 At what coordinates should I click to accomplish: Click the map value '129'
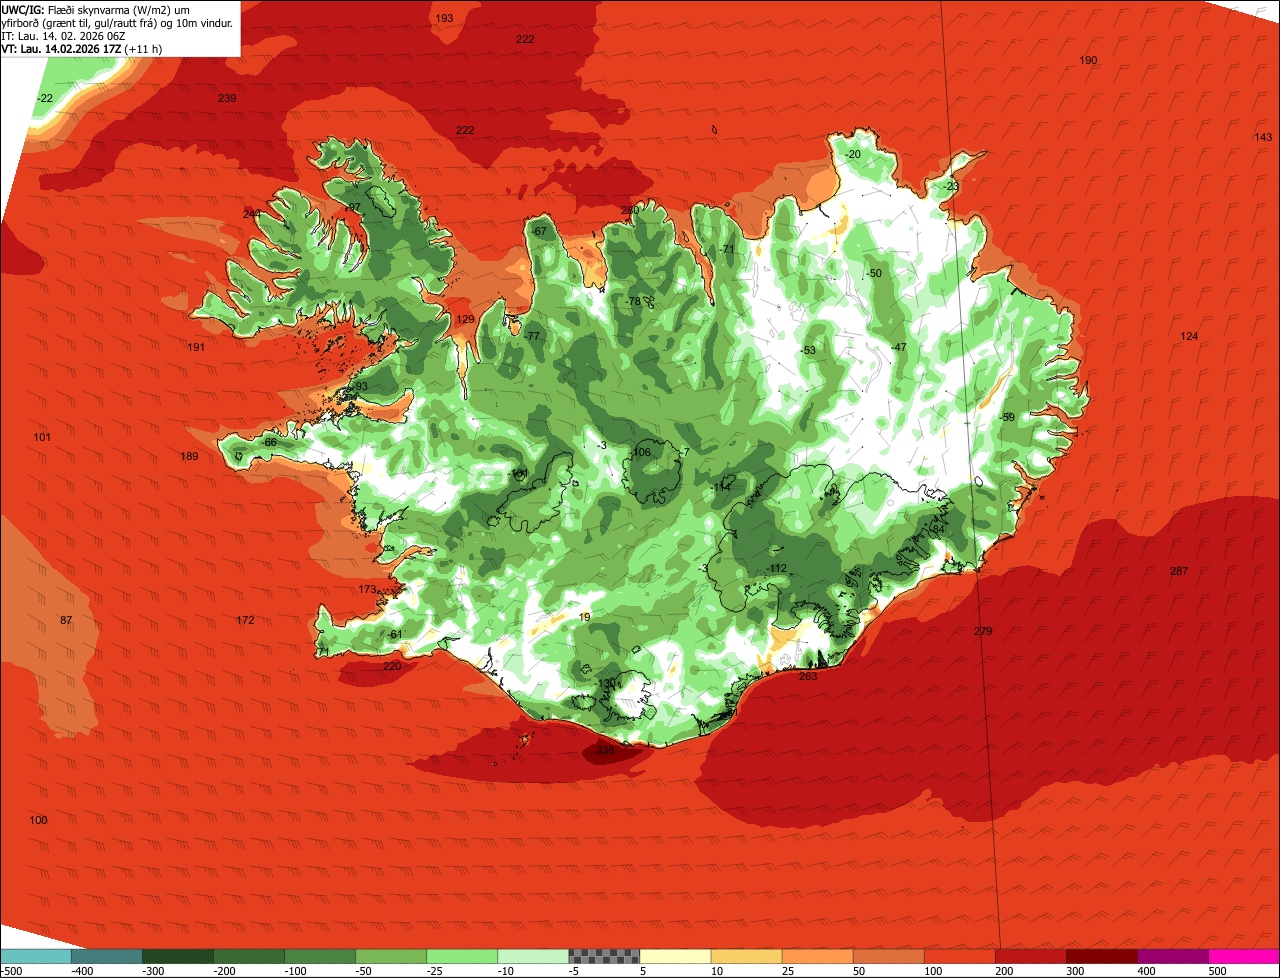(466, 320)
